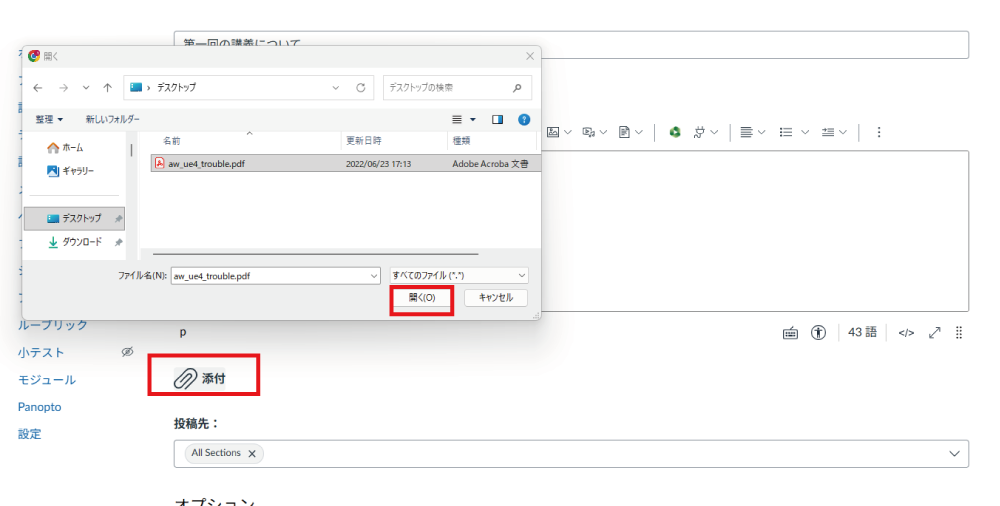Open the three-dot more options in editor toolbar
Image resolution: width=1000 pixels, height=506 pixels.
(879, 132)
